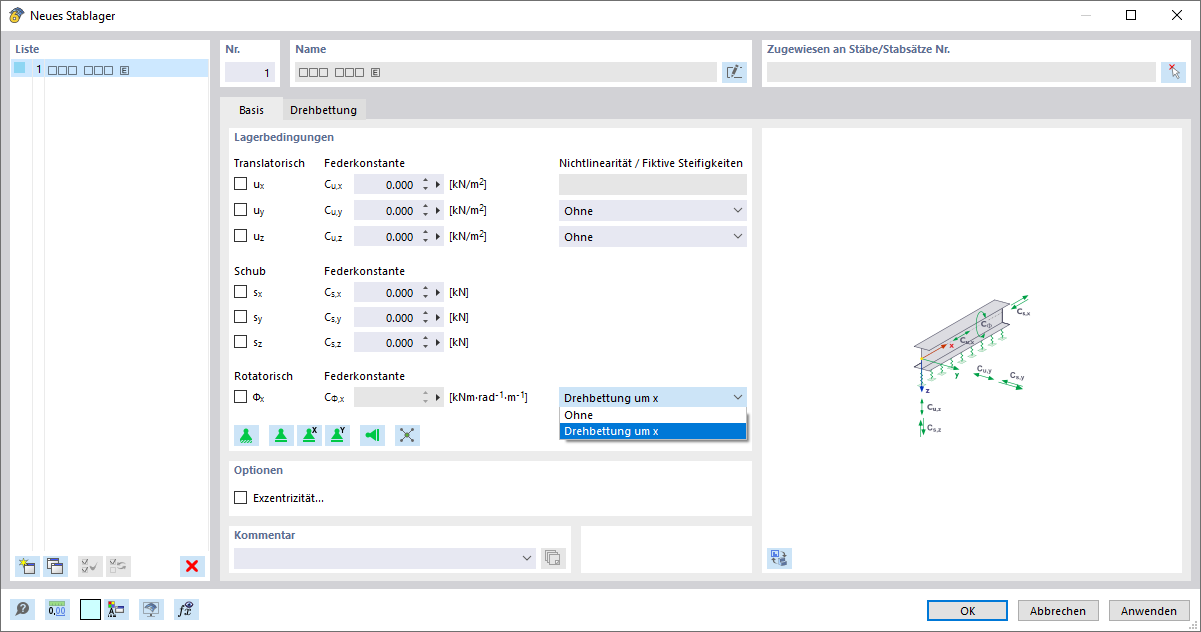
Task: Enable the Exzentrizität option
Action: click(x=241, y=497)
